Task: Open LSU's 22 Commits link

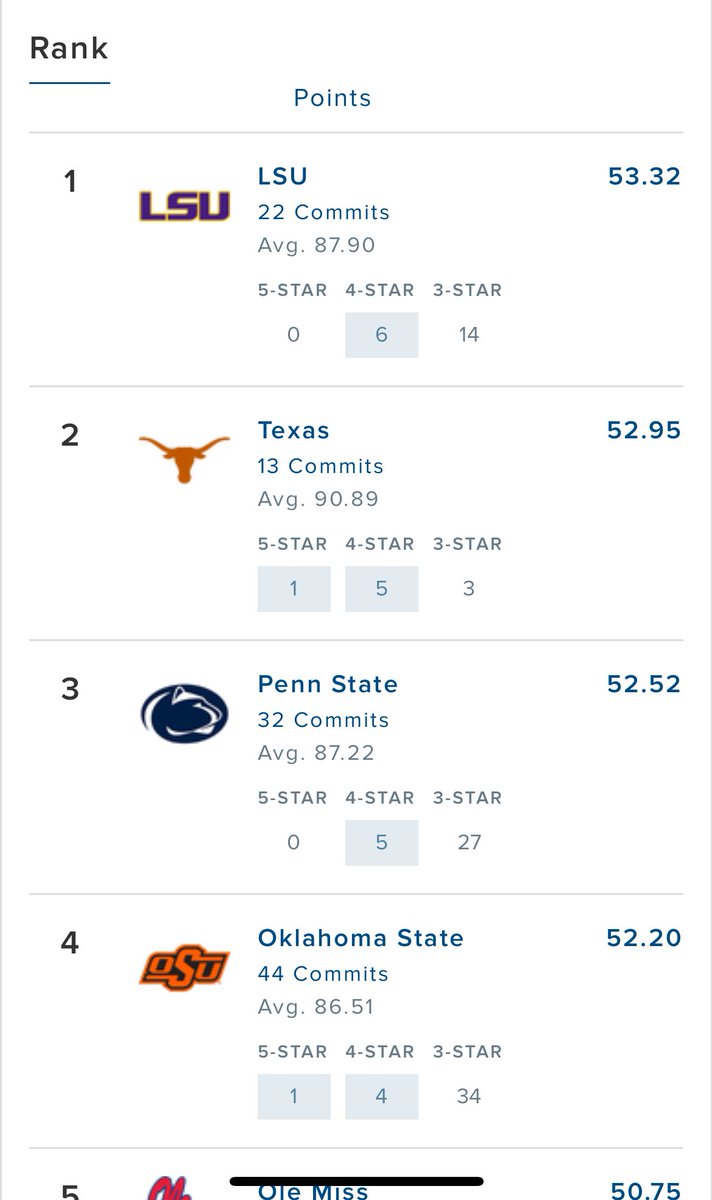Action: tap(324, 212)
